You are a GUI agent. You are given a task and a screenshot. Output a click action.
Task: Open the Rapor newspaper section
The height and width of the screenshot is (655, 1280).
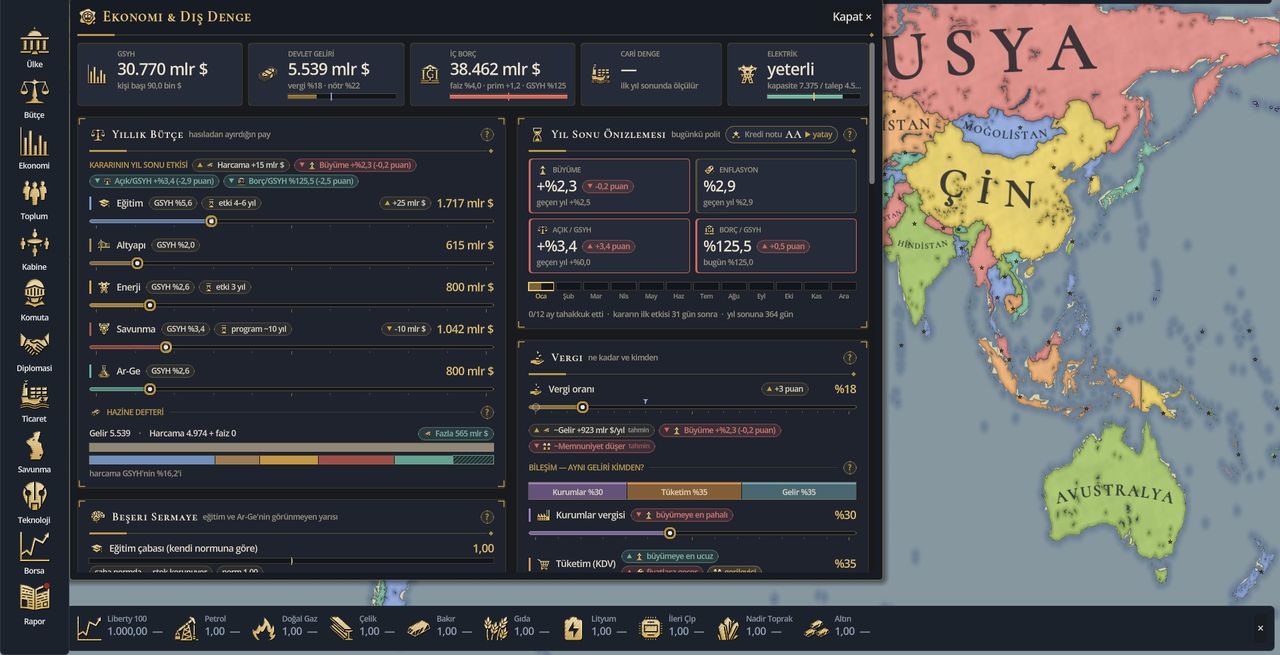pyautogui.click(x=34, y=604)
